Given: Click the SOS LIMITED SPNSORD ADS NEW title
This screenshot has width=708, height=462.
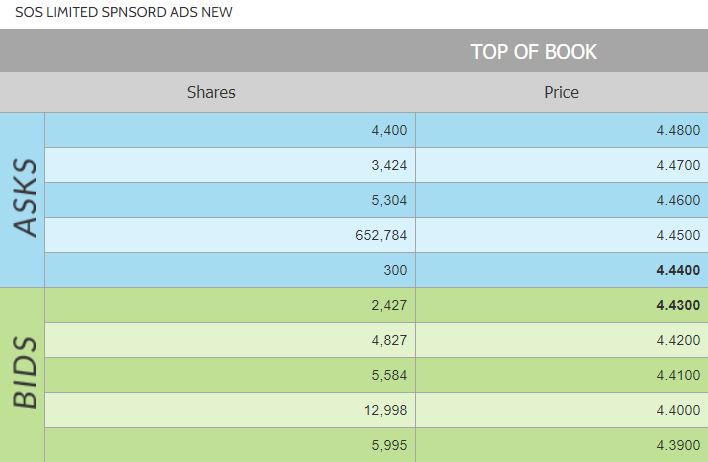Looking at the screenshot, I should [123, 13].
